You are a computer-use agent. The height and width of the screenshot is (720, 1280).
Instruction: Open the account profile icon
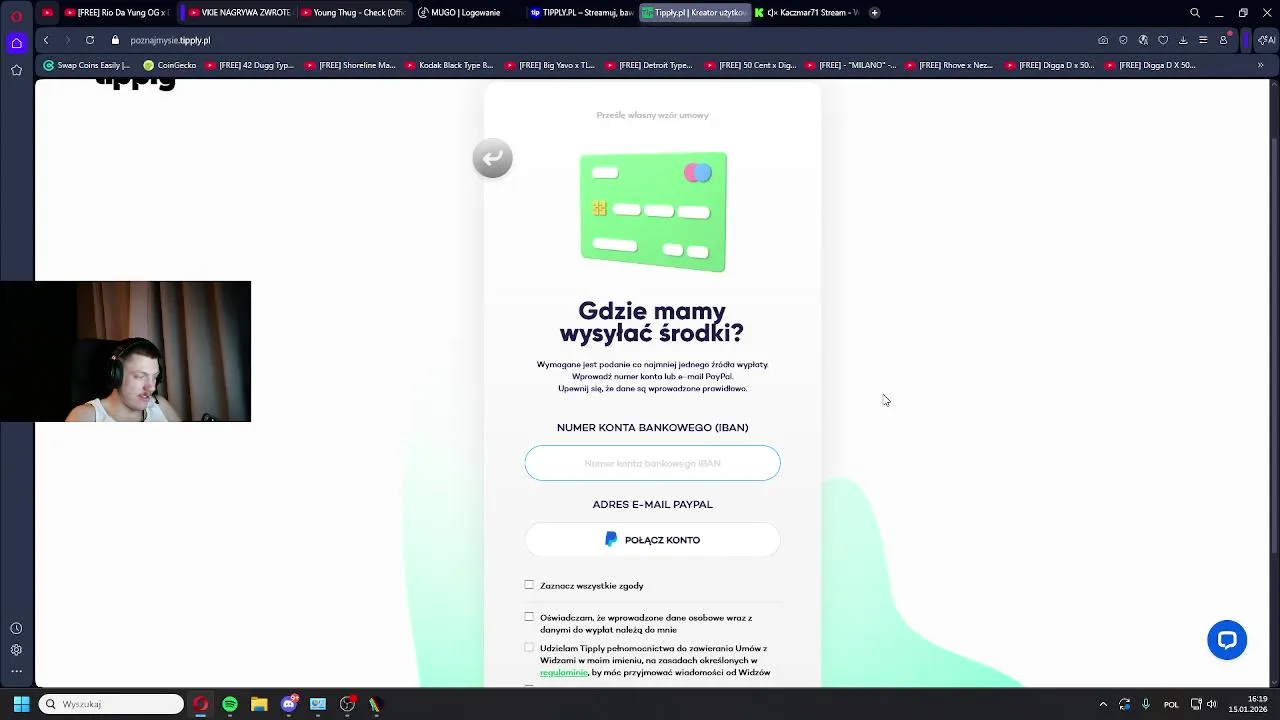[1223, 40]
